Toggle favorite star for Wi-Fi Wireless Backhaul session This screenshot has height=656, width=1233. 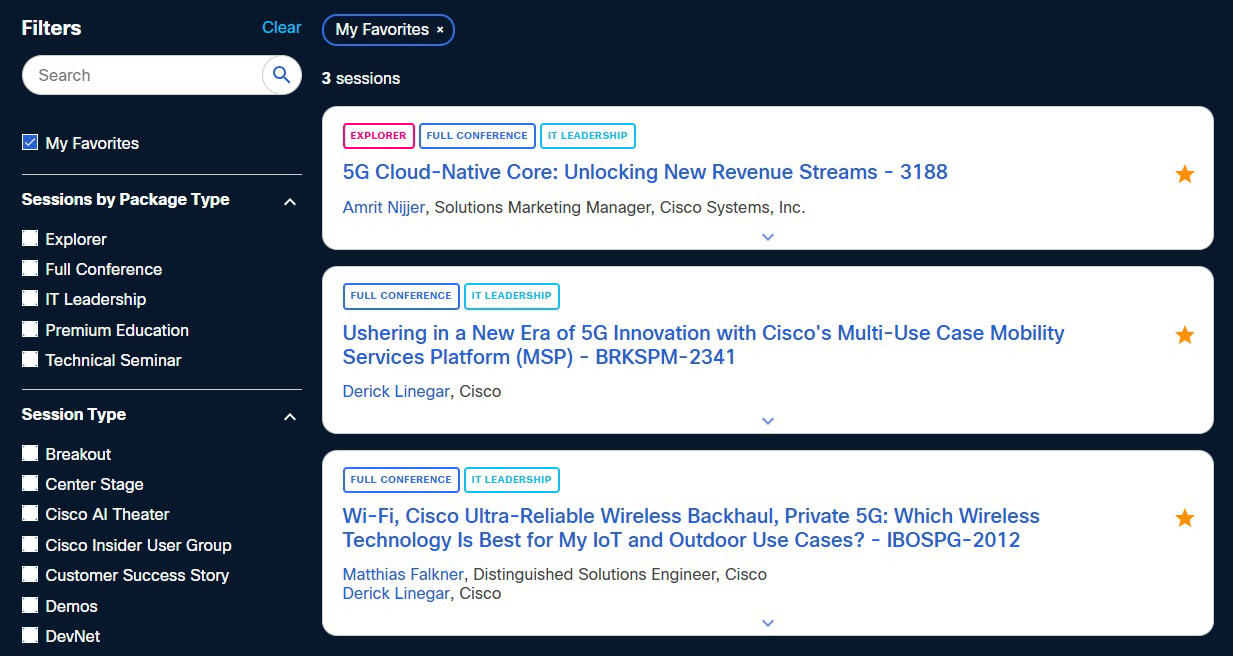click(x=1185, y=518)
